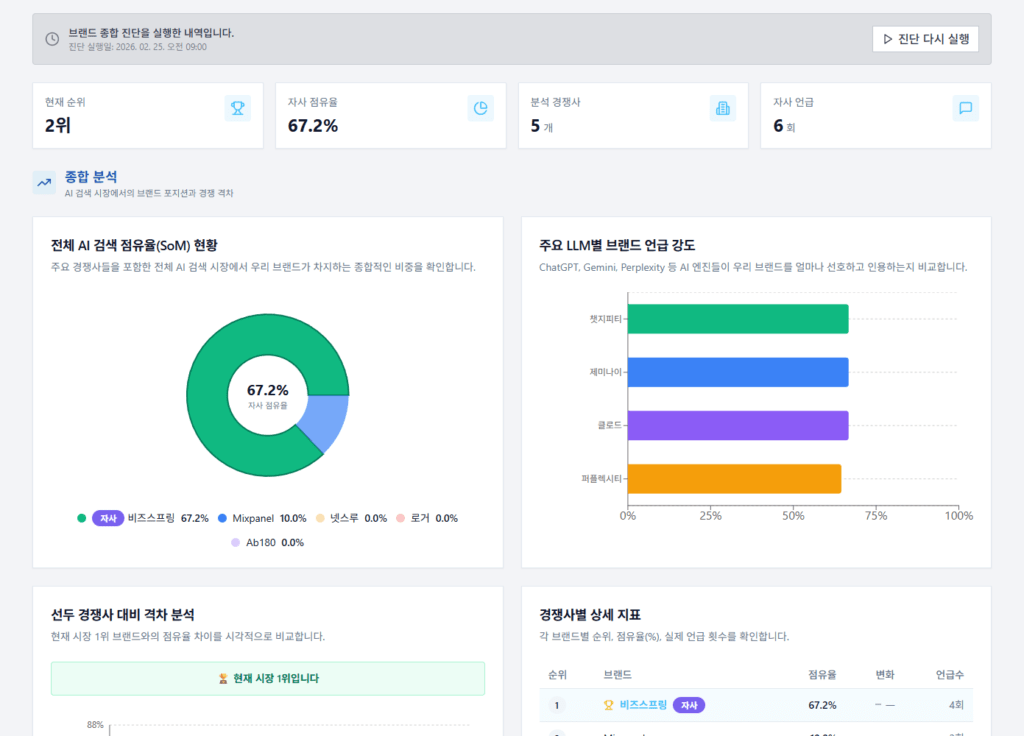Click the trophy icon on the 현재 순위 card
The image size is (1024, 736).
[x=237, y=109]
